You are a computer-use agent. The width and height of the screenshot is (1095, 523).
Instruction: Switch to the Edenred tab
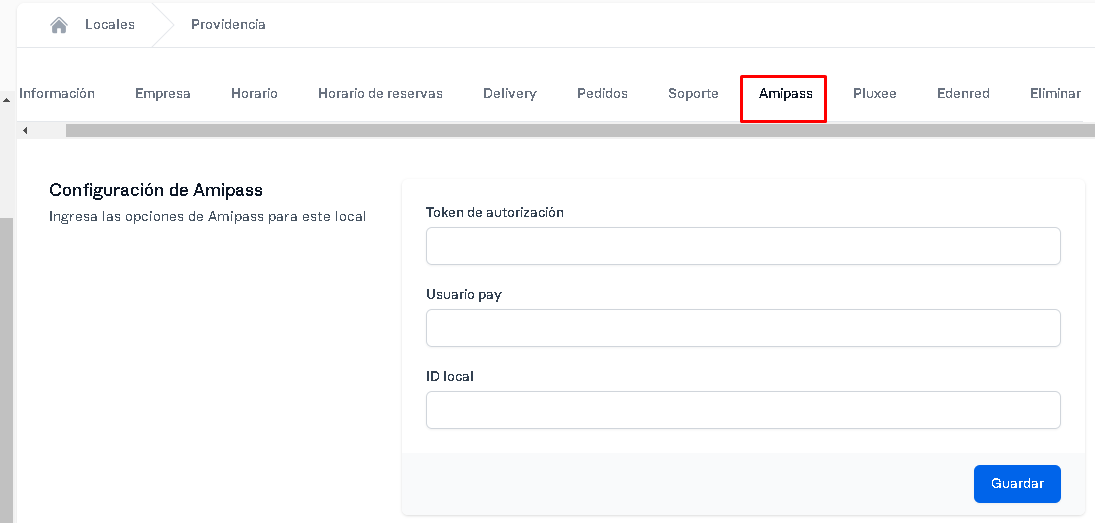coord(963,94)
